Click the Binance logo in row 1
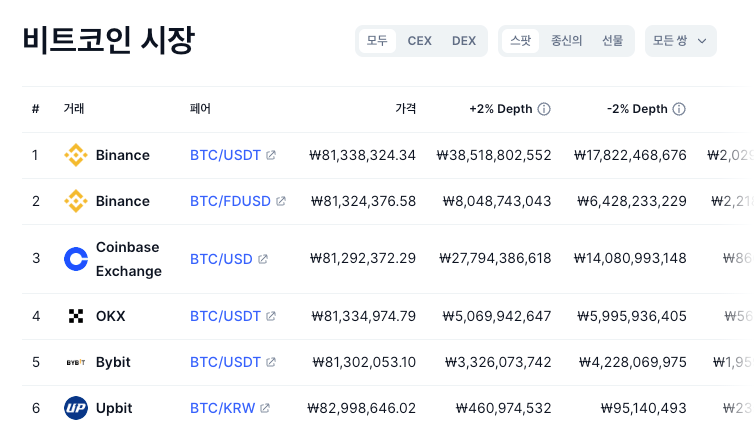The image size is (754, 429). click(x=75, y=155)
